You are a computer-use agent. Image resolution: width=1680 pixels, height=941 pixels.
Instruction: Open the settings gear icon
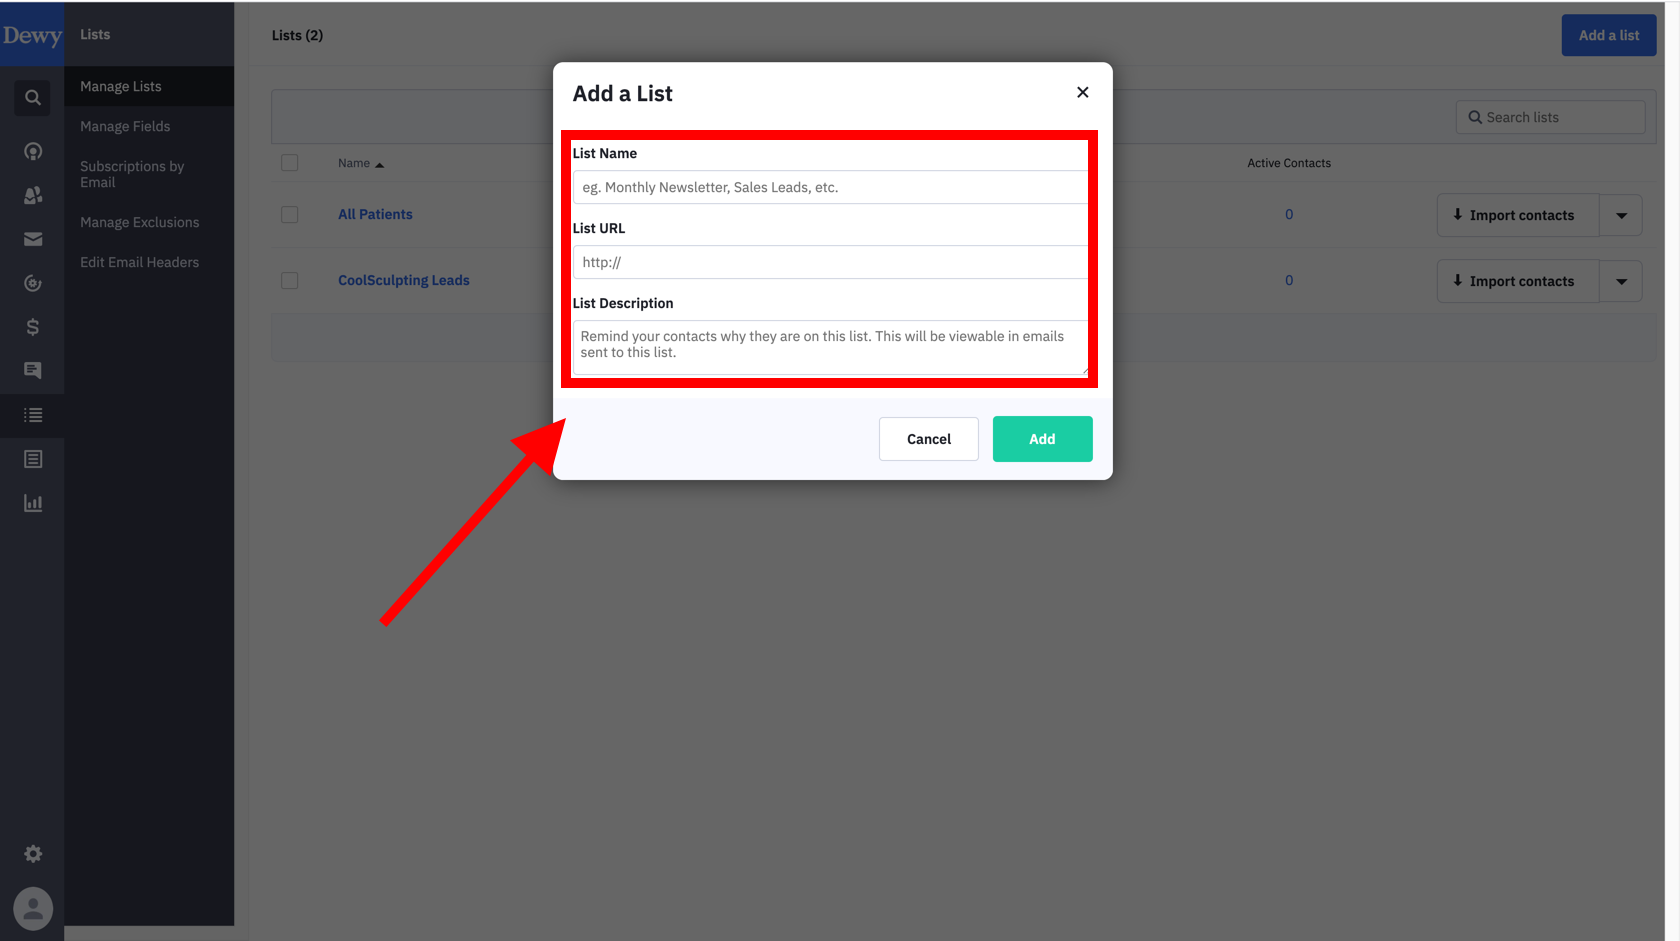(x=32, y=854)
